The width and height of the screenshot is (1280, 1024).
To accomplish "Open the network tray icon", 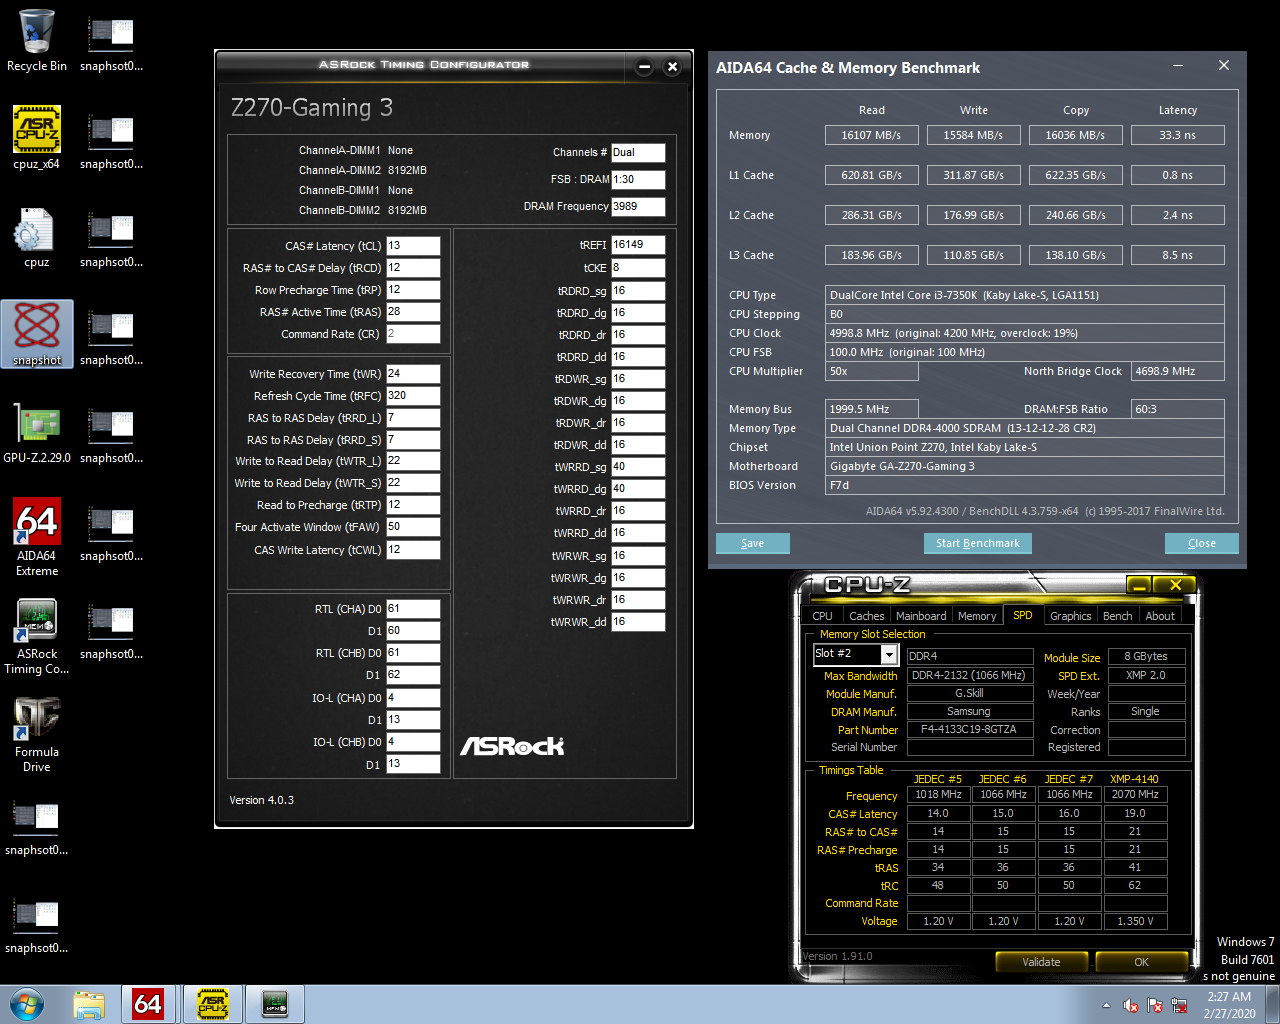I will [1179, 1005].
